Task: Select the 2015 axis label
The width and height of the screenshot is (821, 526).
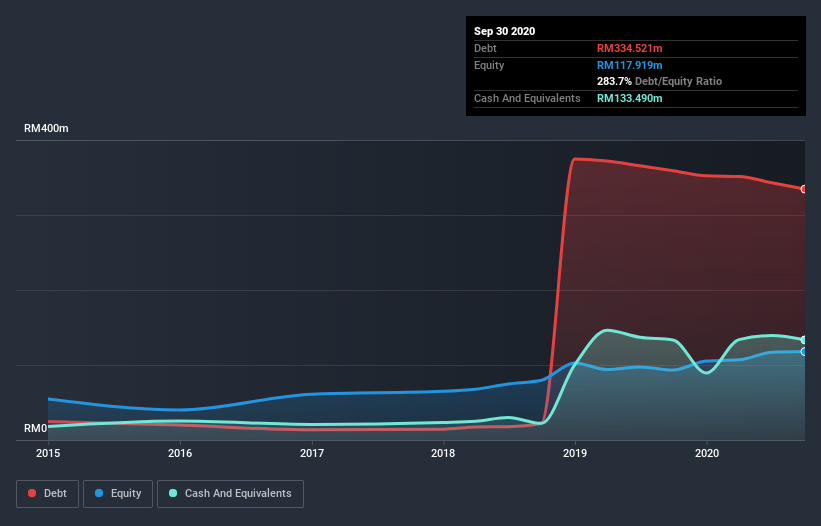Action: tap(48, 453)
